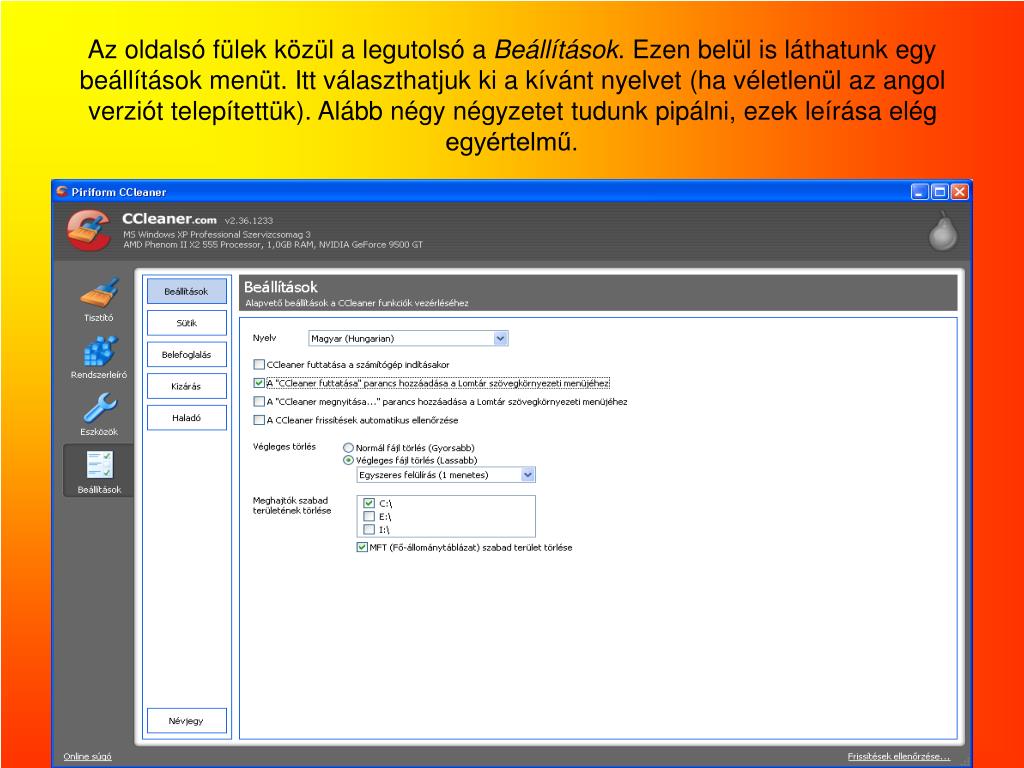This screenshot has height=768, width=1024.
Task: Uncheck the "CCleaner futtatása" Lomtár menu option
Action: point(259,383)
